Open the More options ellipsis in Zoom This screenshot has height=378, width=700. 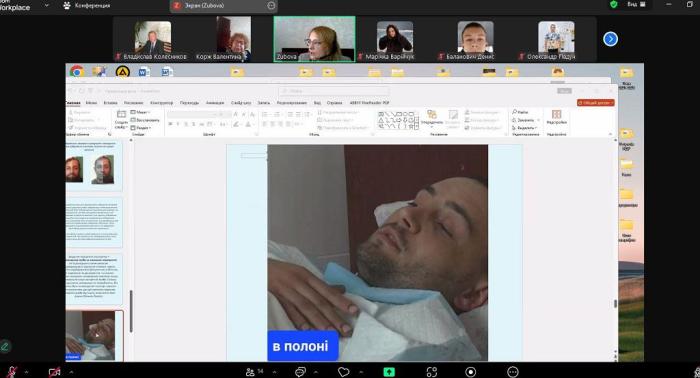(x=513, y=371)
